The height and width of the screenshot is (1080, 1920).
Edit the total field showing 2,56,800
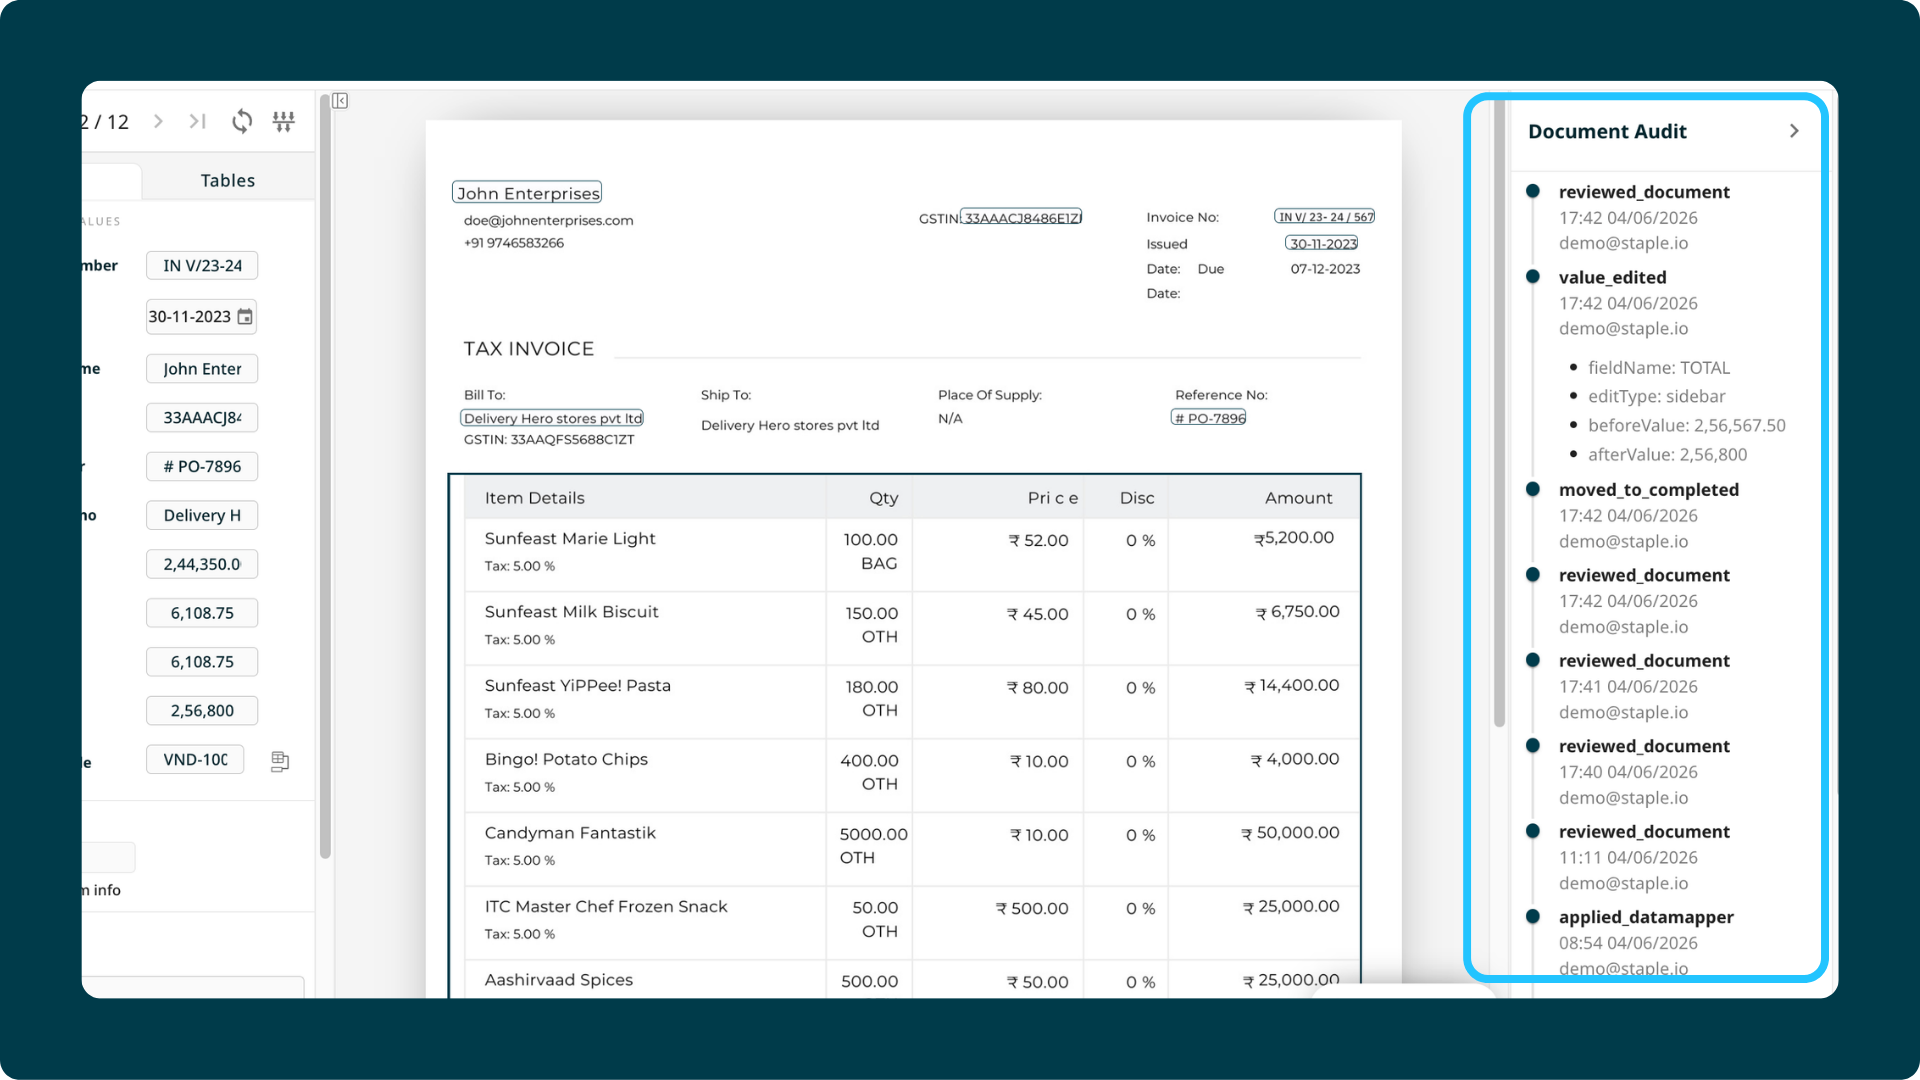click(202, 711)
